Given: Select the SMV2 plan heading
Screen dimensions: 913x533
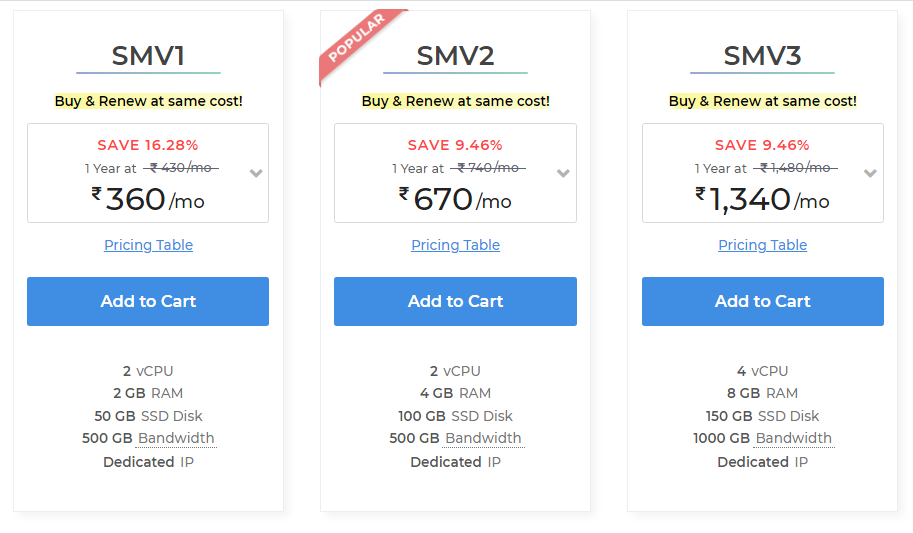Looking at the screenshot, I should click(455, 55).
